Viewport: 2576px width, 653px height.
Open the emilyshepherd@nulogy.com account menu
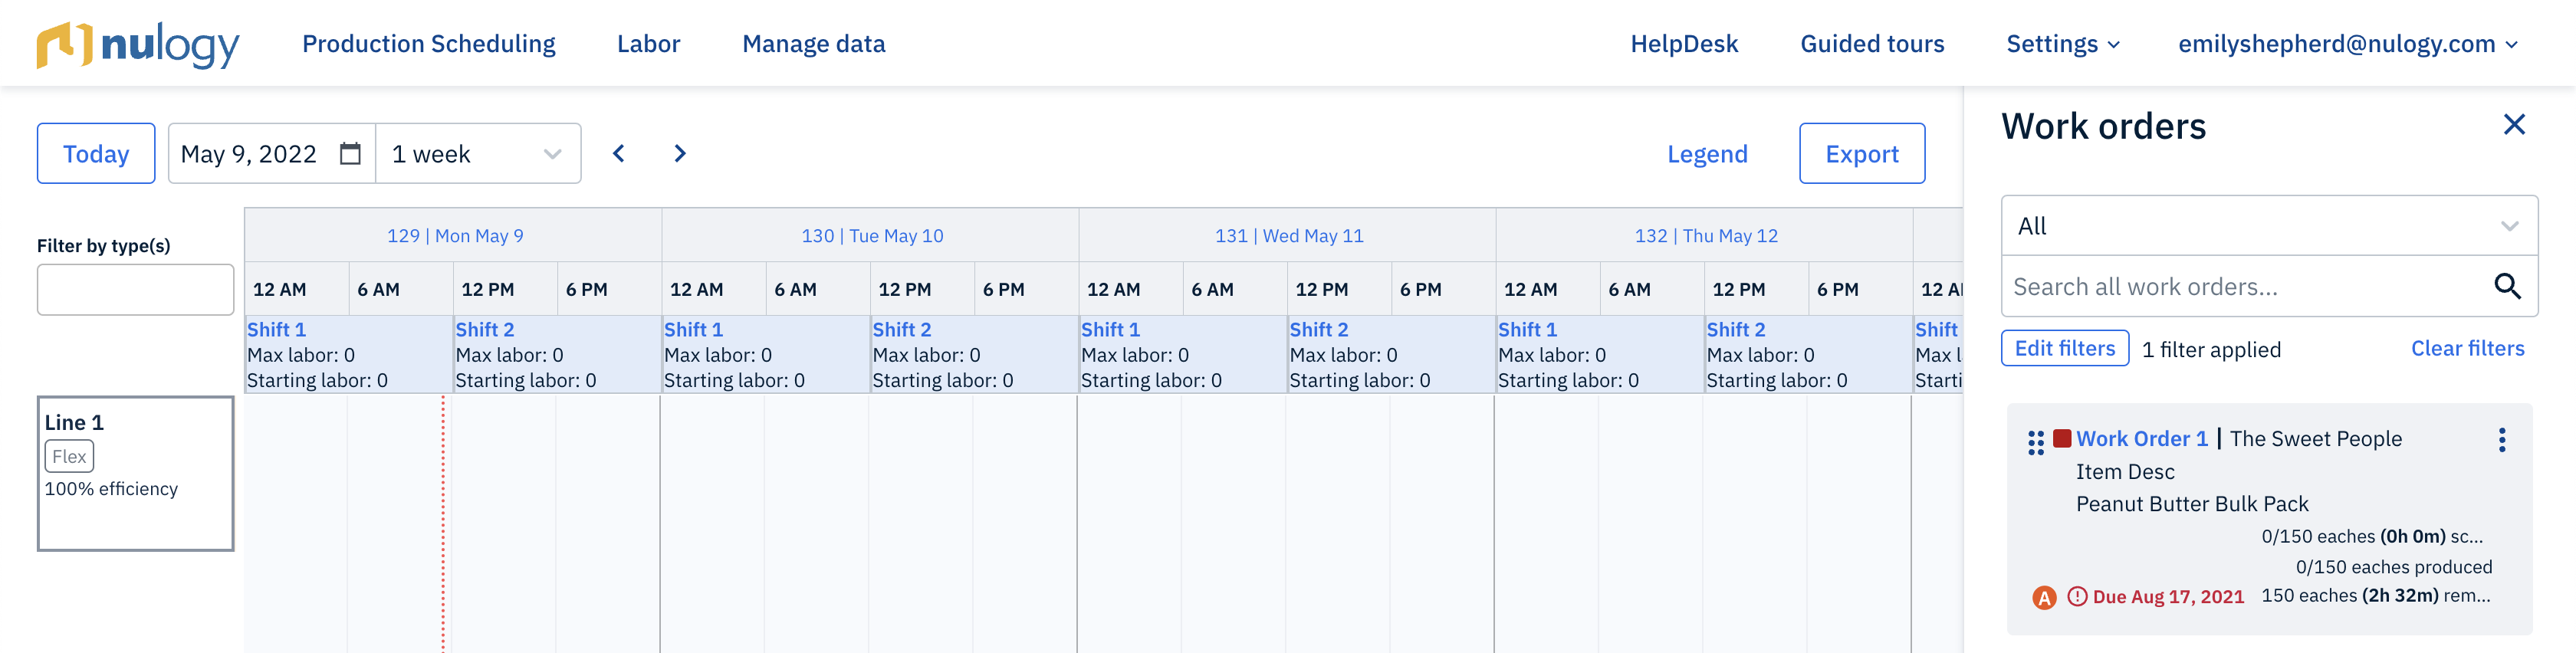tap(2347, 44)
